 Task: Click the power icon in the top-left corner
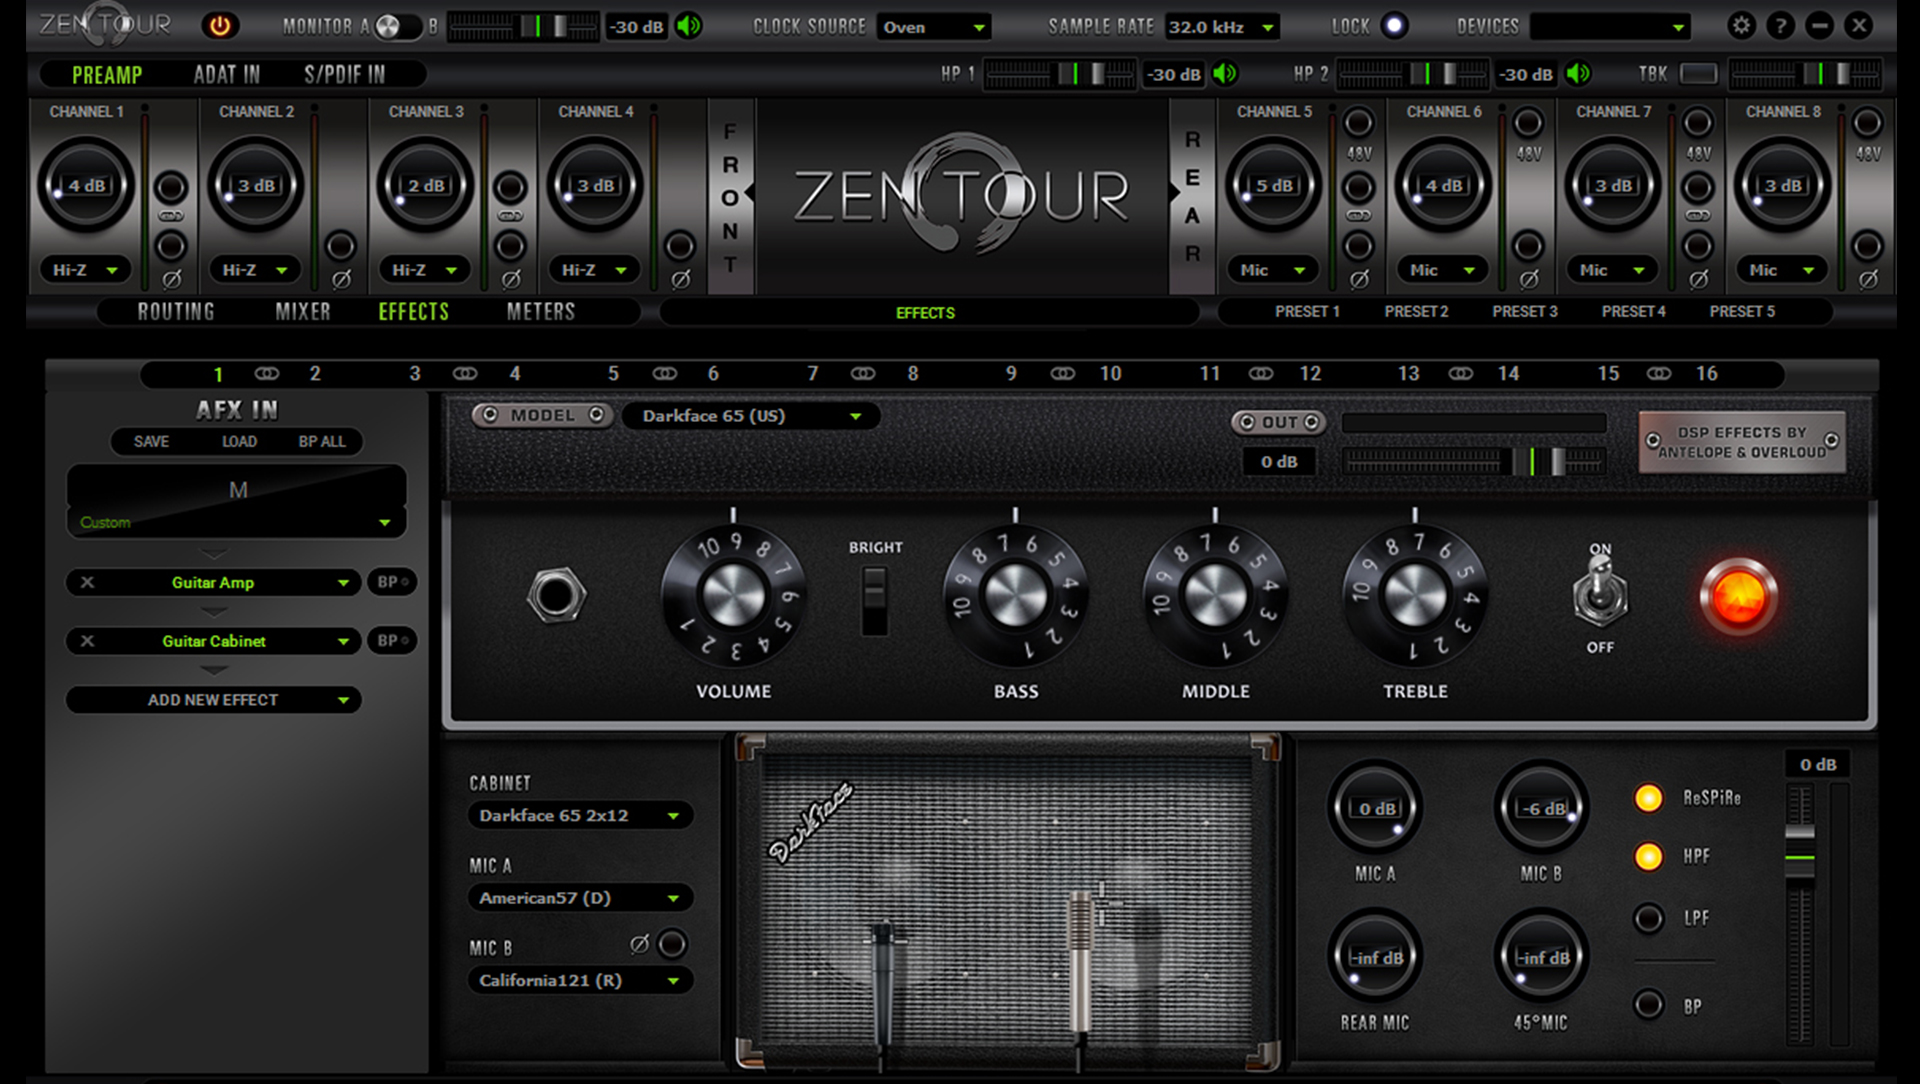220,27
